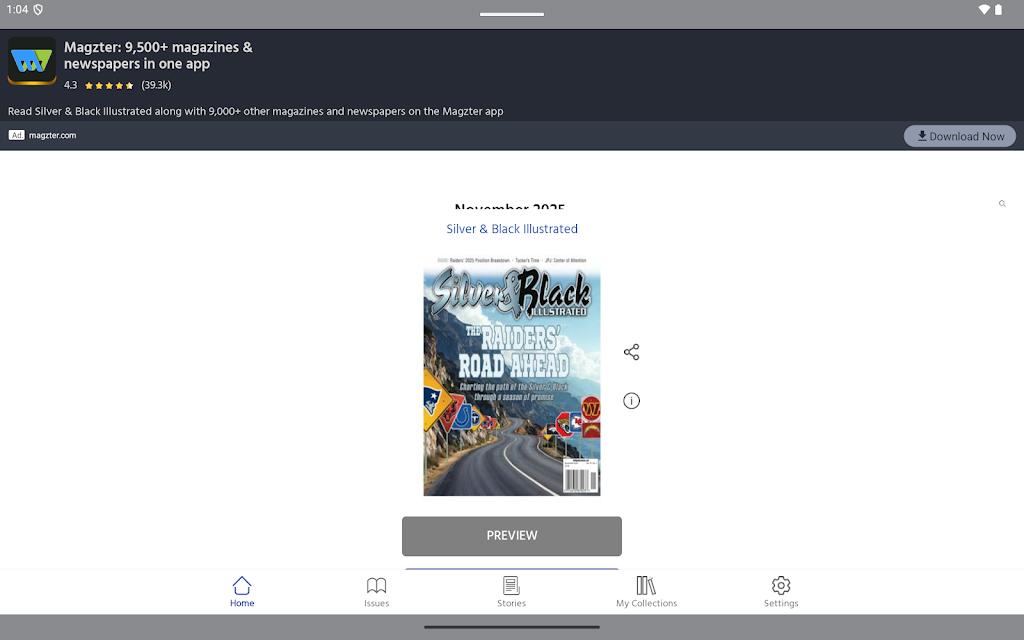Open the Settings tab
The image size is (1024, 640).
point(781,592)
